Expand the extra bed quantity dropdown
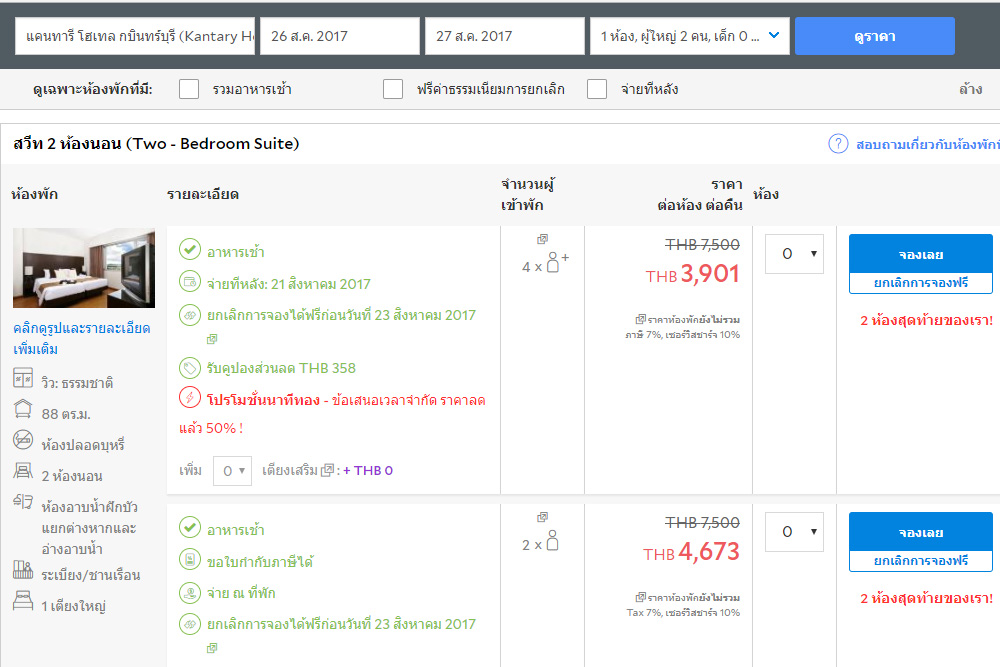This screenshot has width=1000, height=667. [x=232, y=470]
